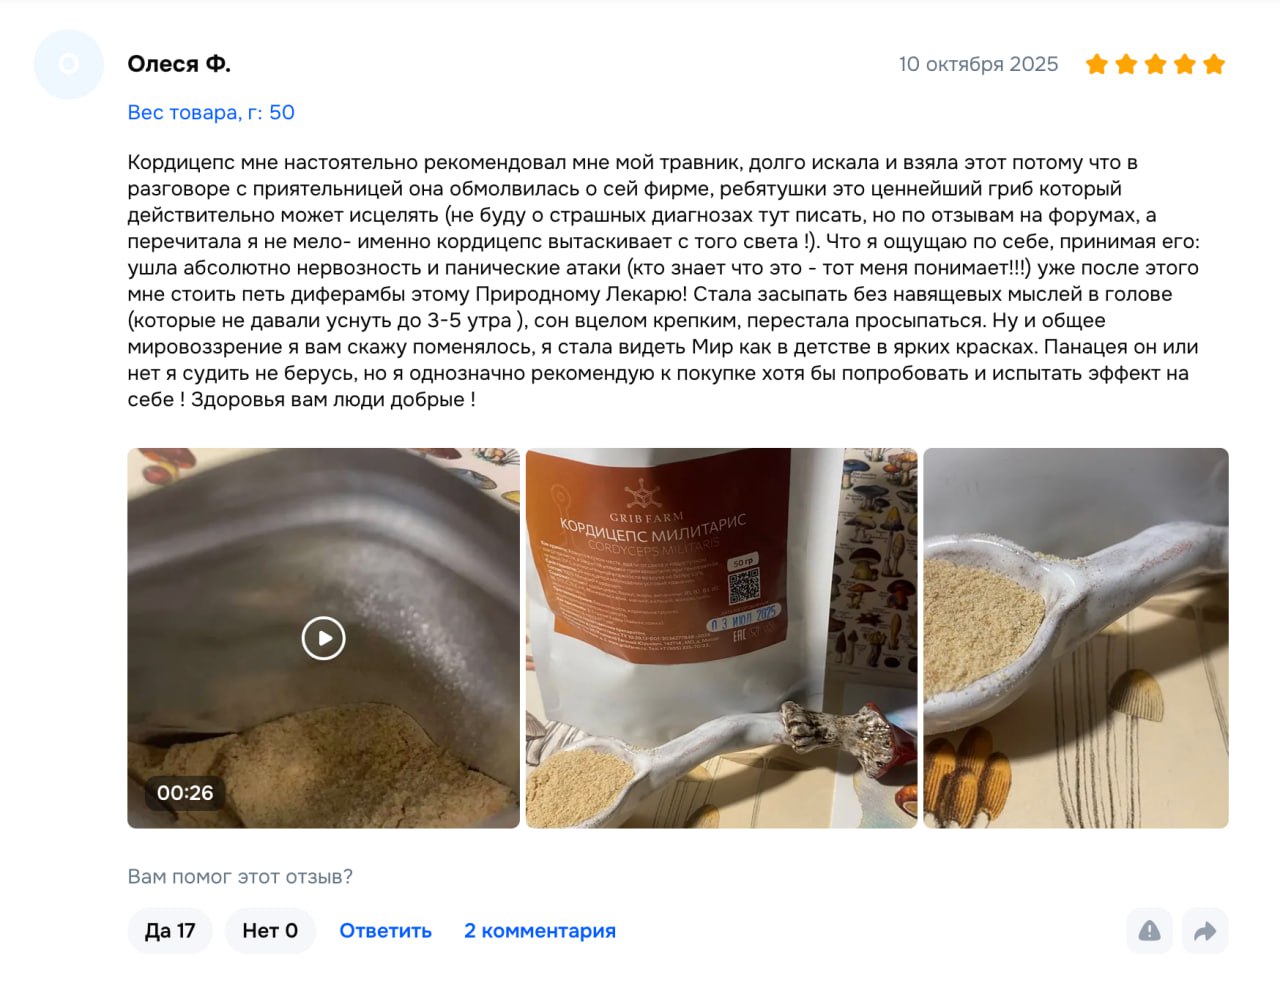
Task: Click the reviewer name Олеся Ф.
Action: (x=179, y=64)
